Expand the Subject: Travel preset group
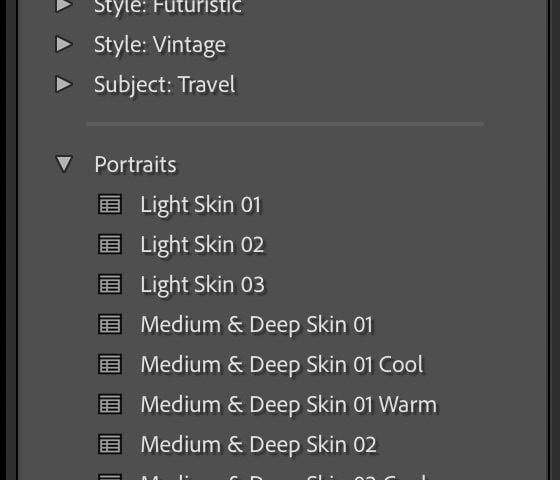The height and width of the screenshot is (480, 560). [x=64, y=84]
